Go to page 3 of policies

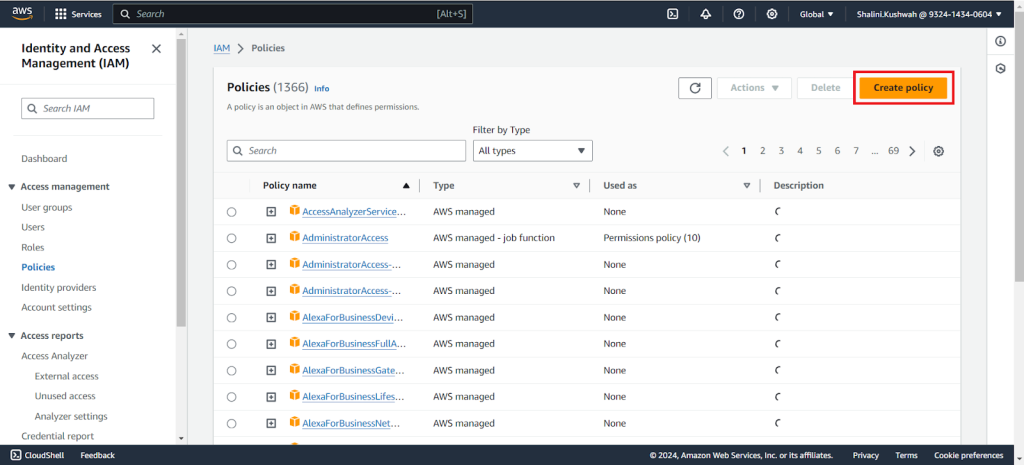pos(781,151)
